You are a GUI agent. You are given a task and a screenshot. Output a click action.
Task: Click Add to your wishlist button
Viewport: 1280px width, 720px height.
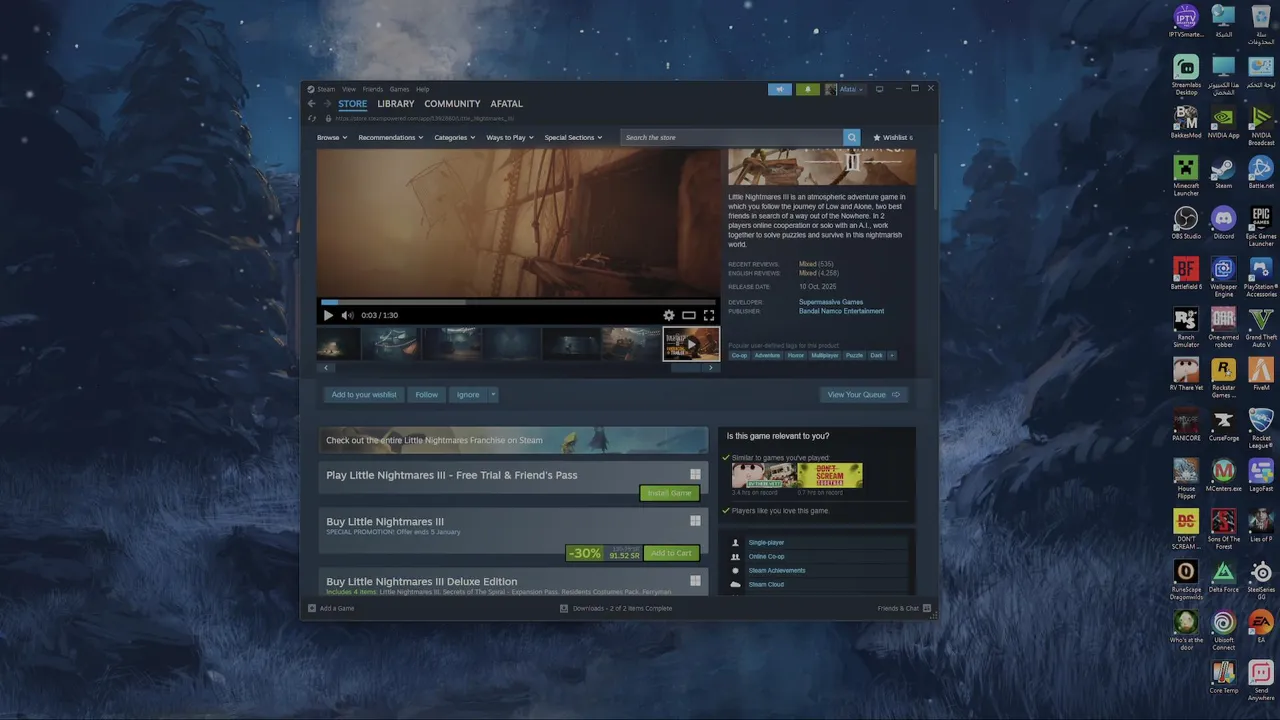pyautogui.click(x=364, y=394)
